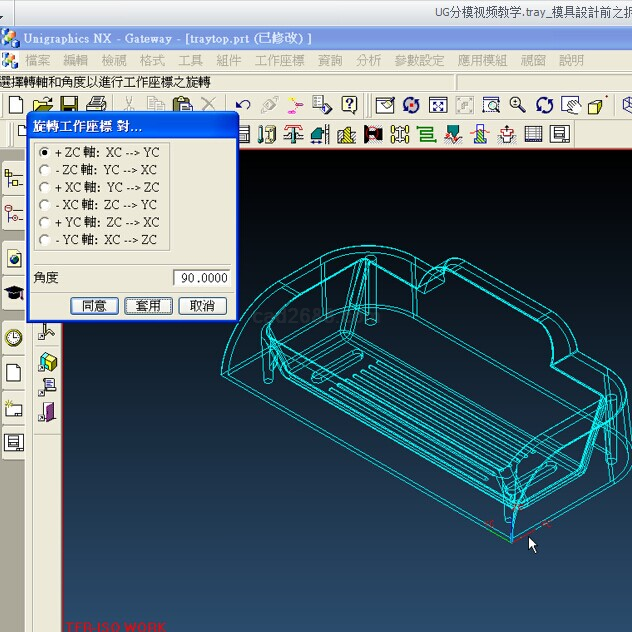Click the Fit view icon
The height and width of the screenshot is (632, 632).
tap(438, 105)
